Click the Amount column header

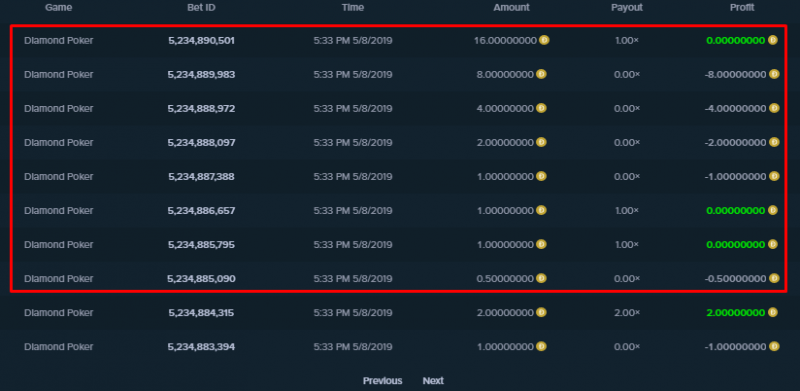pyautogui.click(x=511, y=7)
